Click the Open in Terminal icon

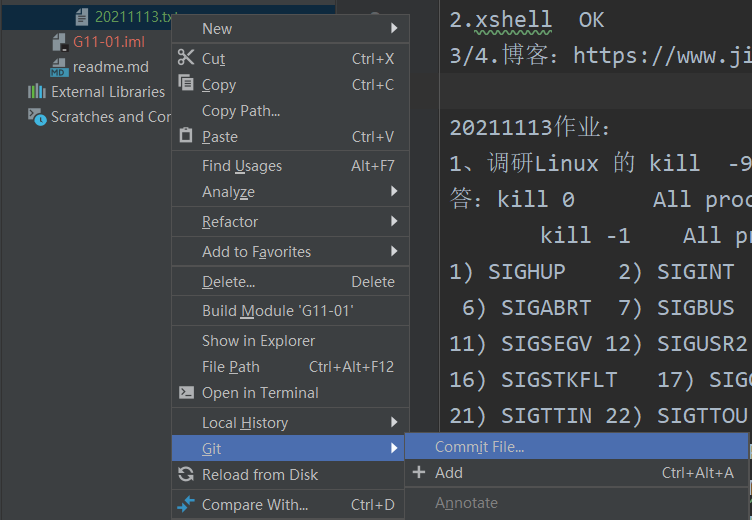tap(186, 392)
